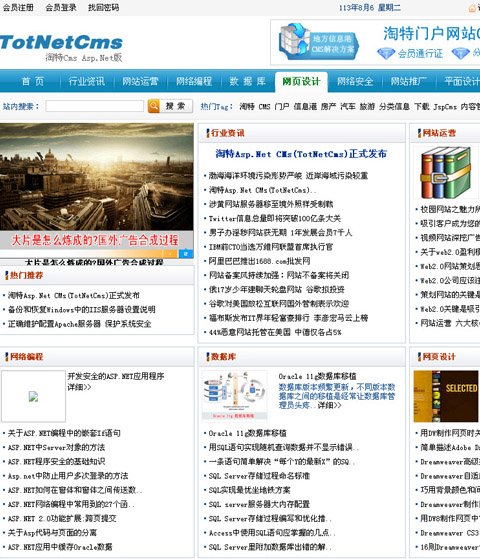
Task: Open 关于Asp代码与页面的分离 link
Action: coord(52,533)
